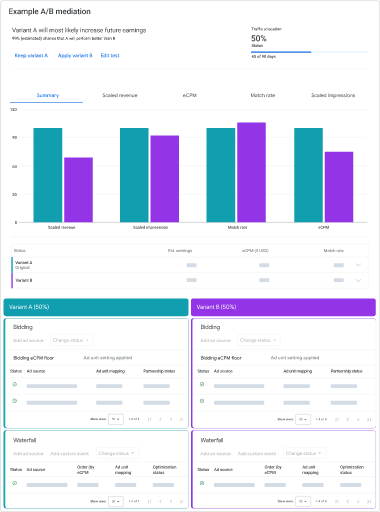Screen dimensions: 380x512
Task: Switch to the eCPM tab
Action: coord(190,95)
